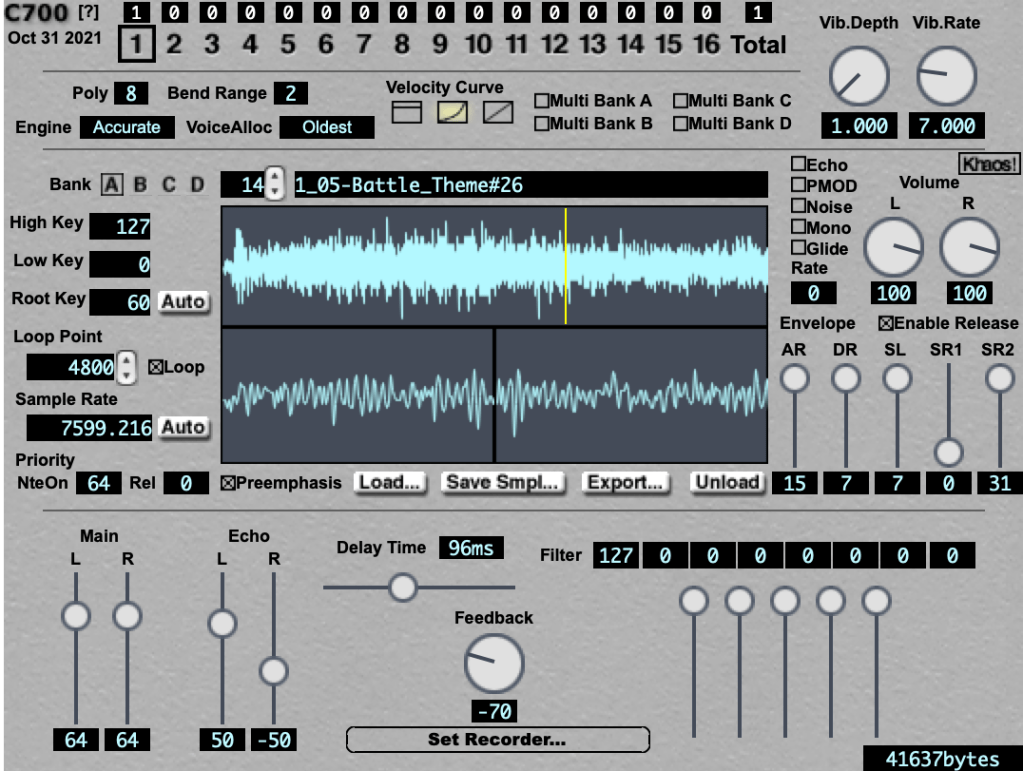
Task: Enable Multi Bank A checkbox
Action: click(541, 101)
